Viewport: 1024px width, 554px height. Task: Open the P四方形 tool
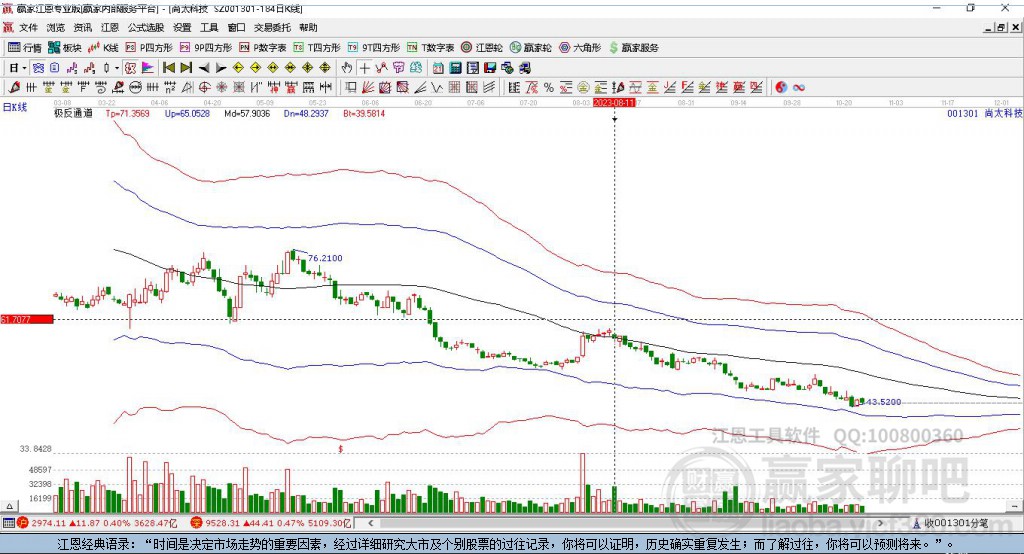click(149, 48)
